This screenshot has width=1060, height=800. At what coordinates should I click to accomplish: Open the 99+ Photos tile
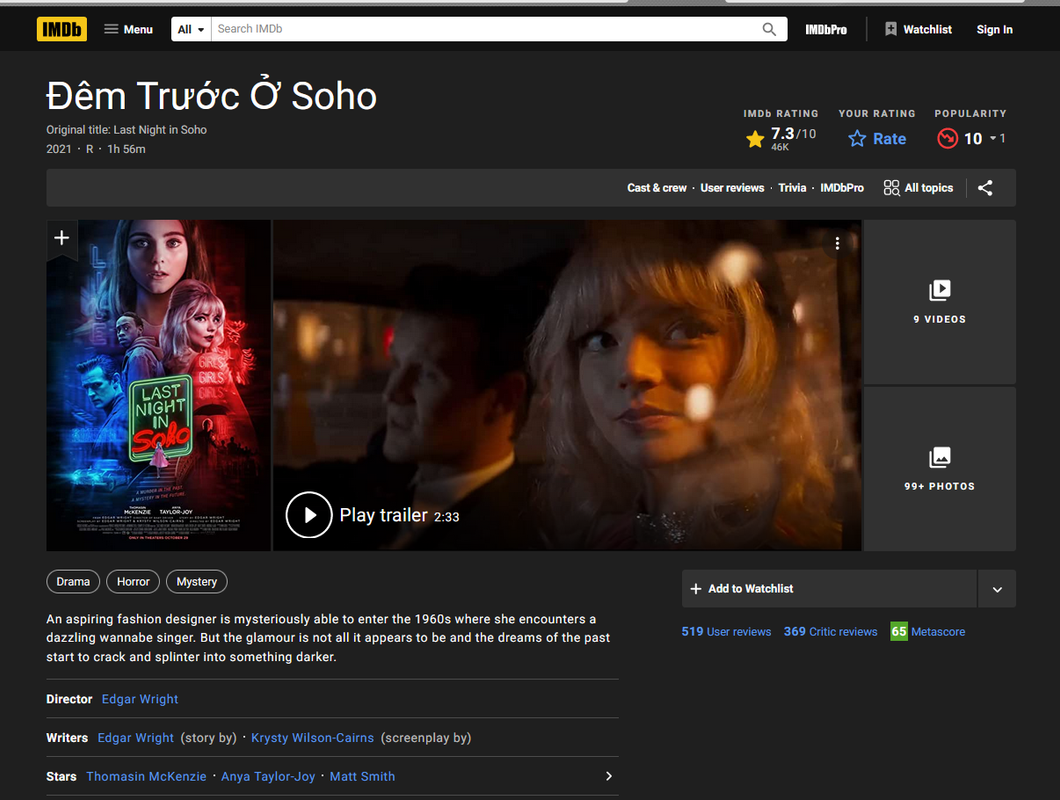pyautogui.click(x=940, y=469)
